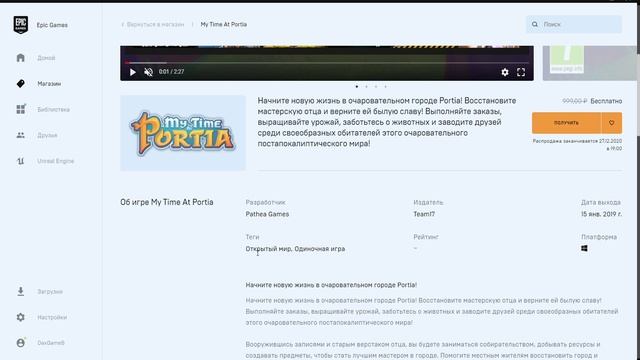Open the Настройки settings label

pos(52,317)
